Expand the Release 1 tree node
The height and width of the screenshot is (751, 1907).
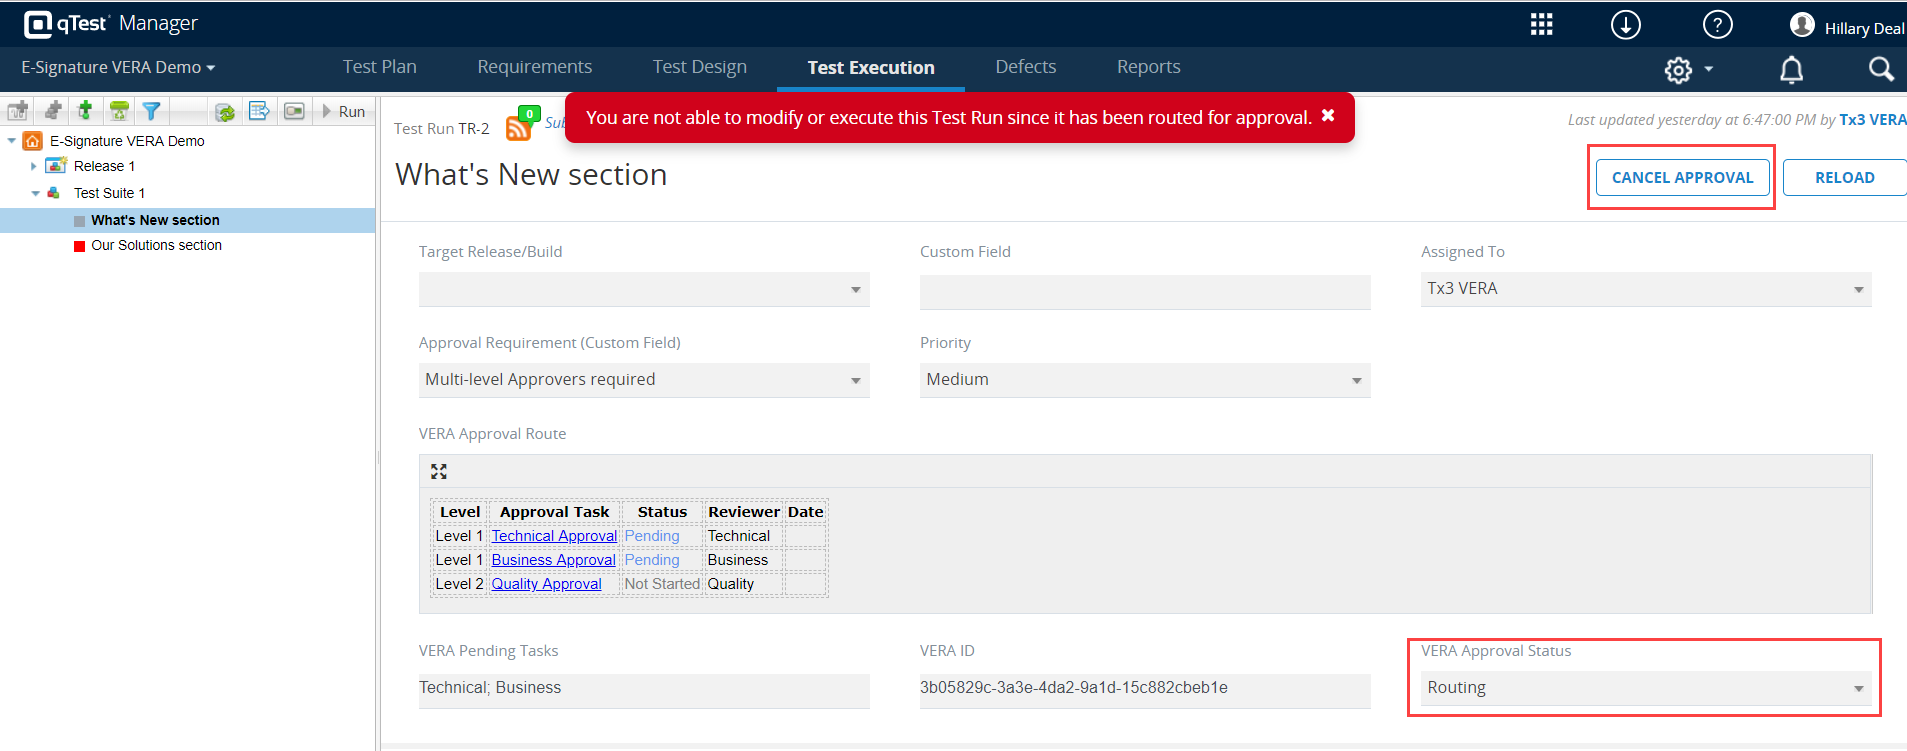(34, 166)
